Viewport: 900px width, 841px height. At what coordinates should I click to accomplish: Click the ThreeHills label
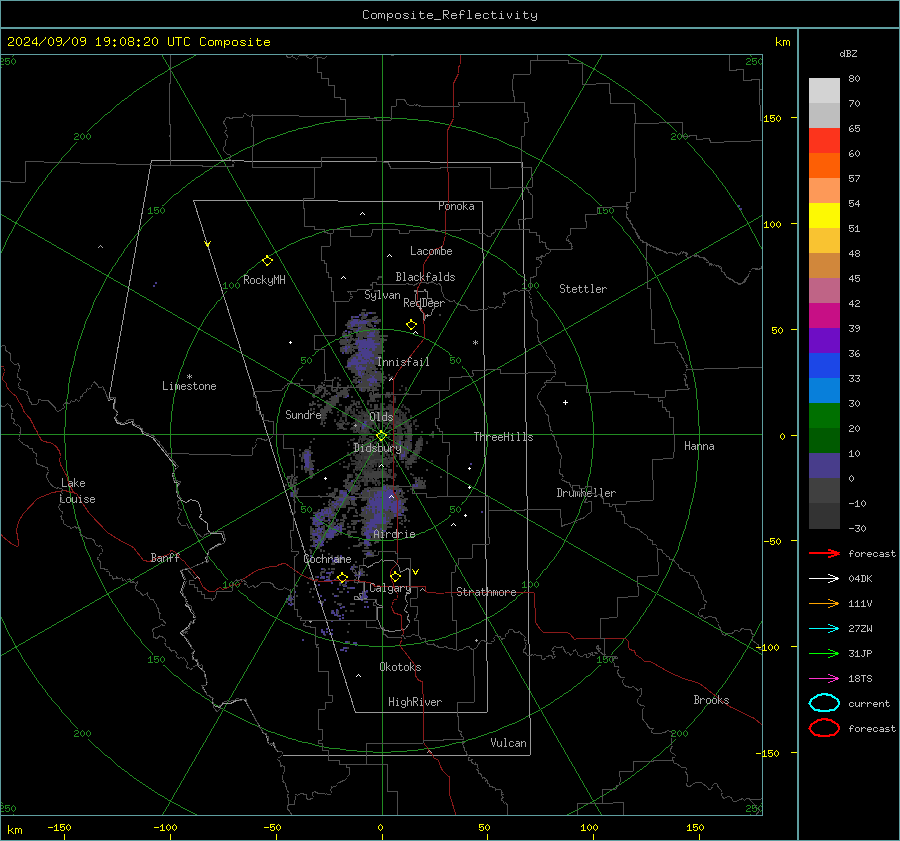[503, 437]
